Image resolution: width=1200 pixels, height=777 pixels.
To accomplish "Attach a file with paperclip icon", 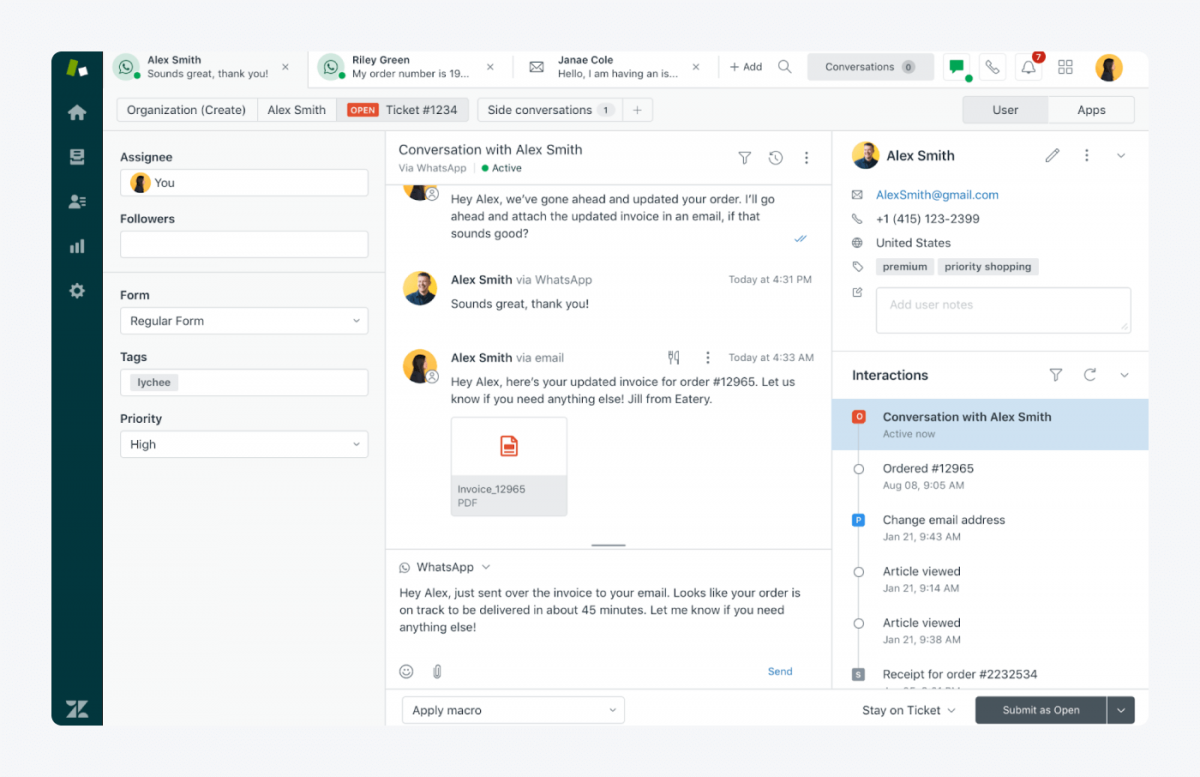I will pyautogui.click(x=437, y=672).
